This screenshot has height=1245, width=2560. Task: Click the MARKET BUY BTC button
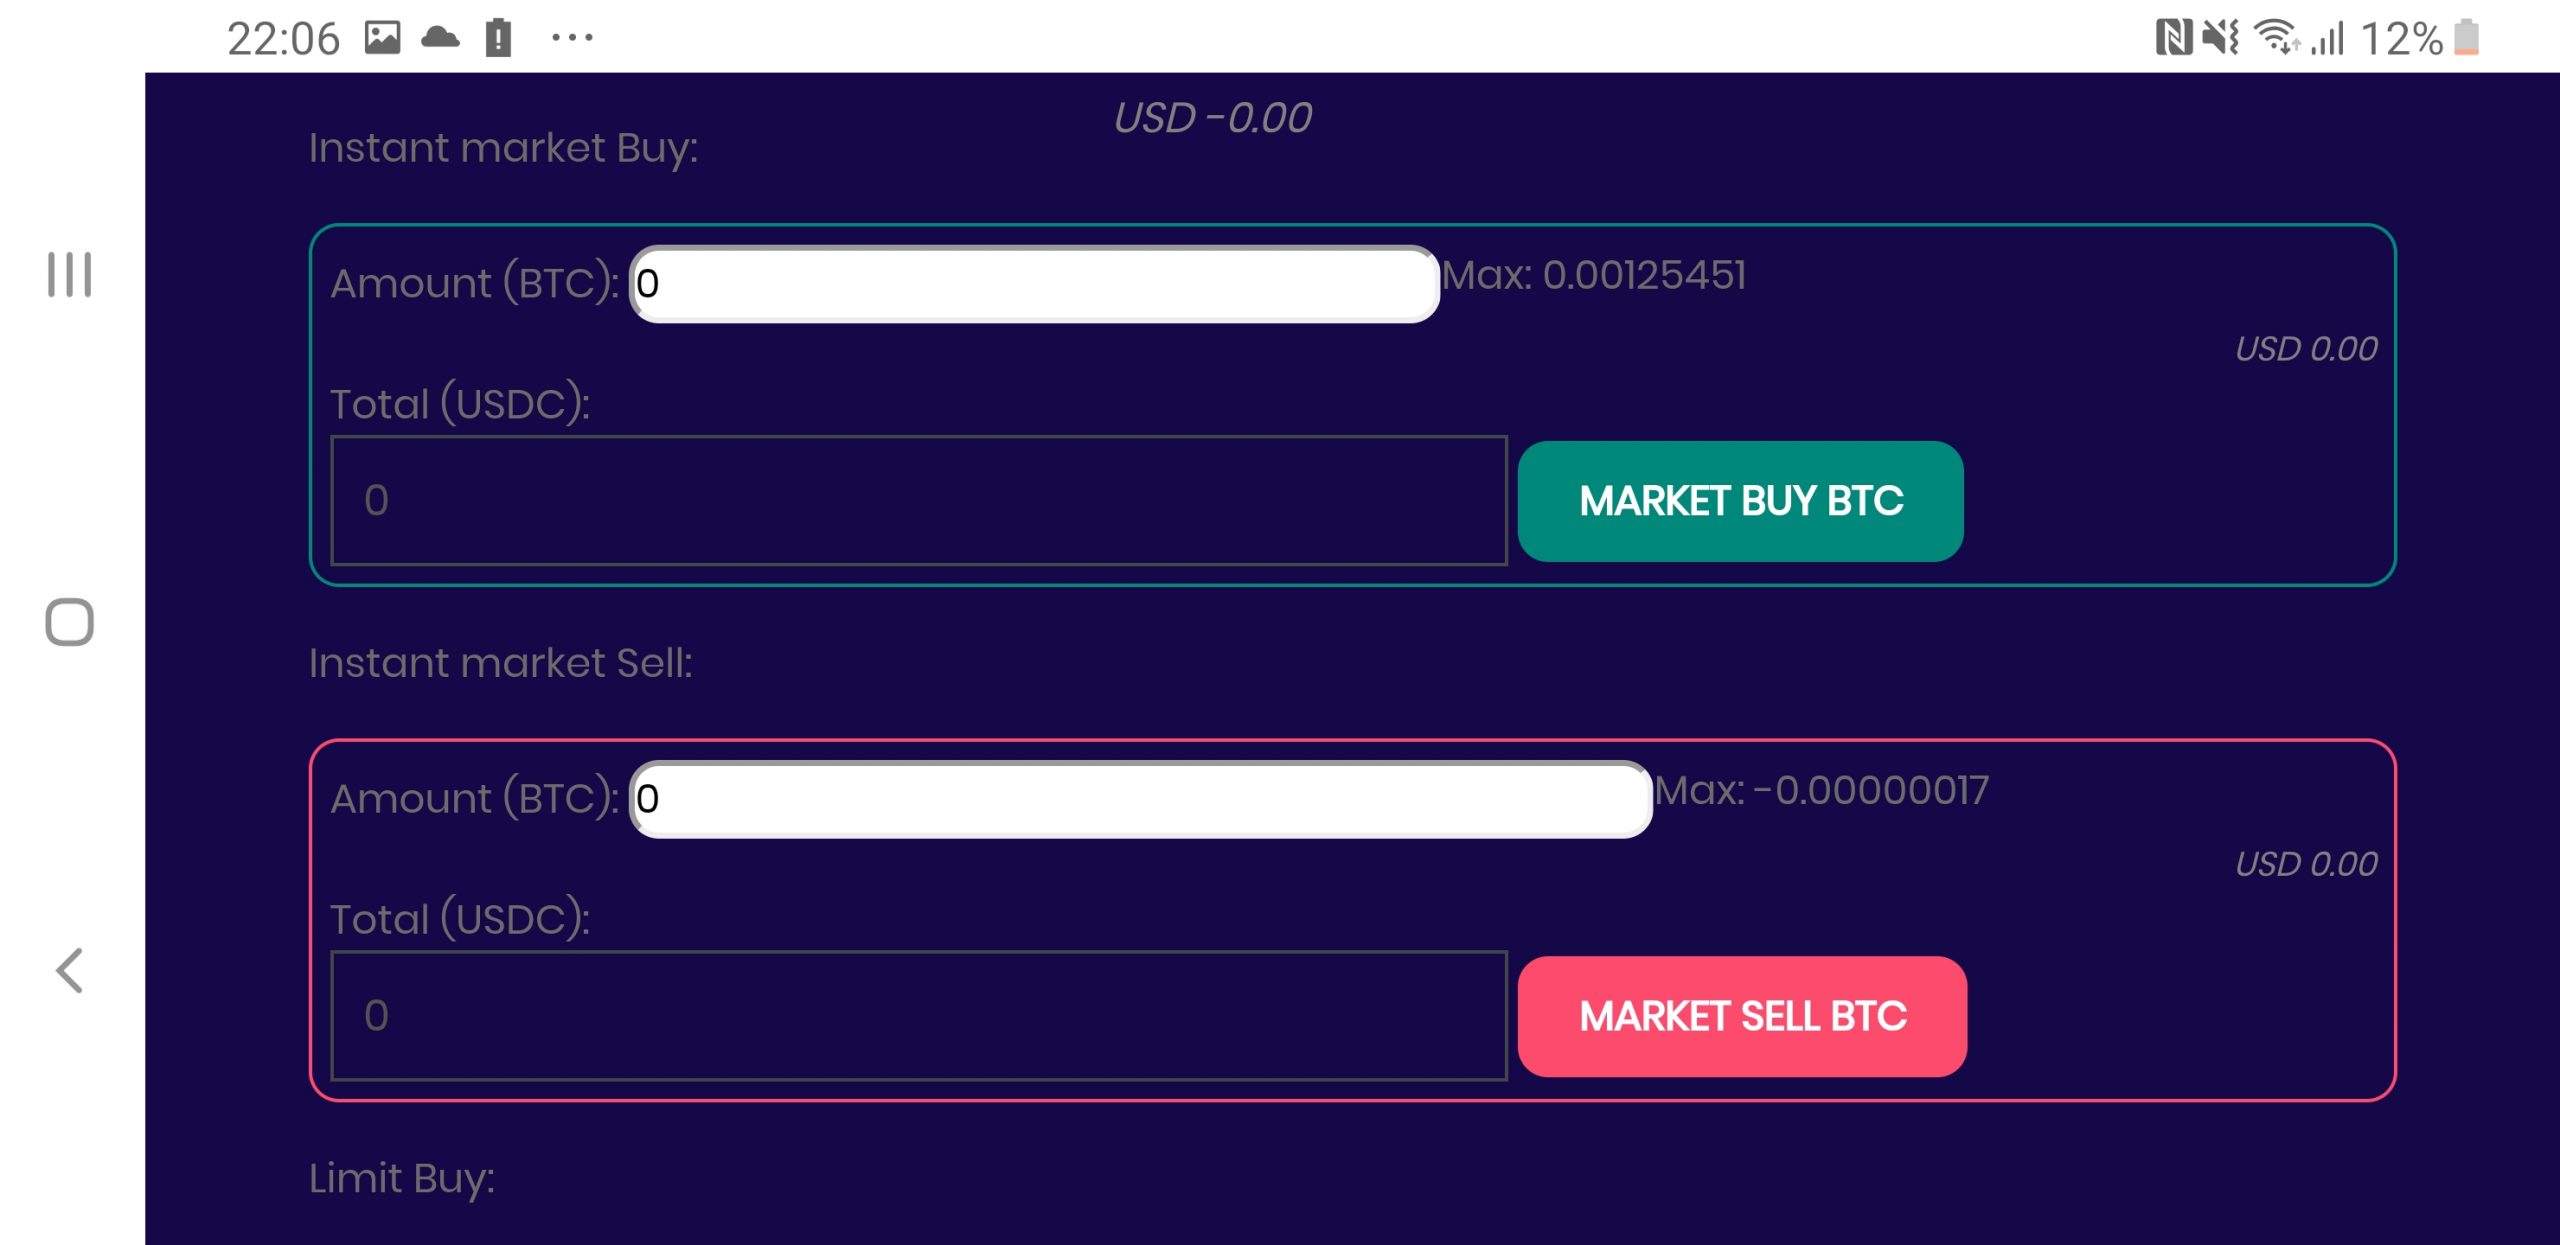point(1740,501)
